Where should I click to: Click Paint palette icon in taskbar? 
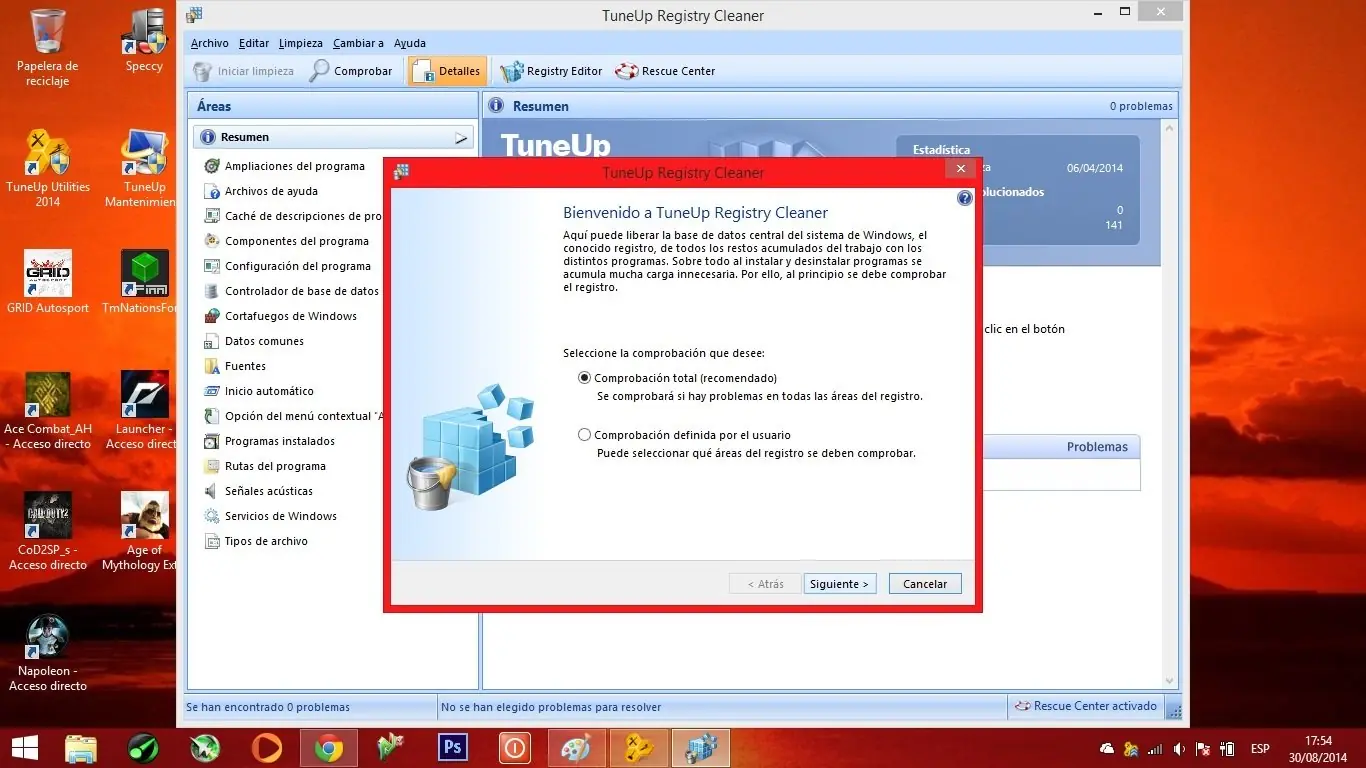577,748
